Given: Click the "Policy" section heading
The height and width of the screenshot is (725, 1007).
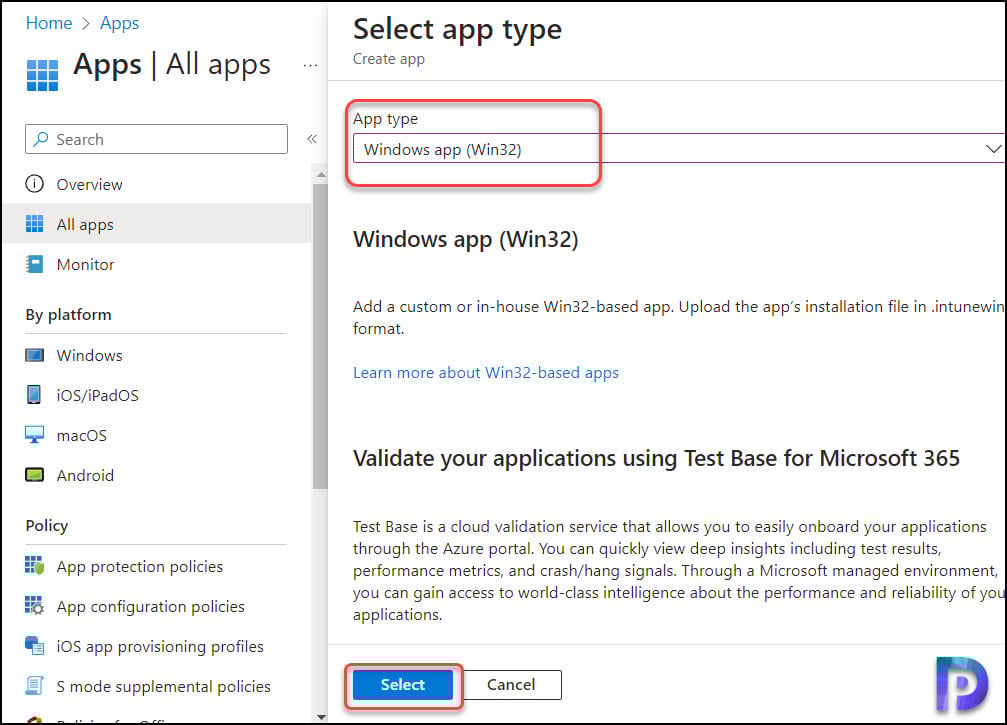Looking at the screenshot, I should (47, 525).
